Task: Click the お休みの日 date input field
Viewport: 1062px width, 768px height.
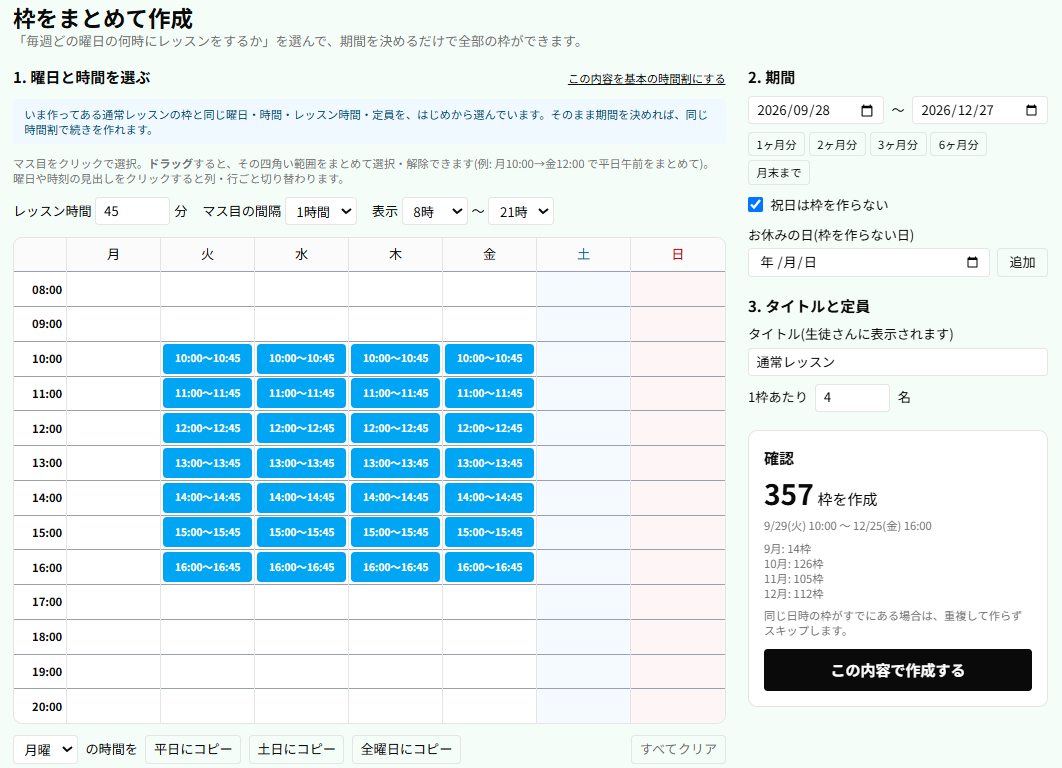Action: tap(868, 263)
